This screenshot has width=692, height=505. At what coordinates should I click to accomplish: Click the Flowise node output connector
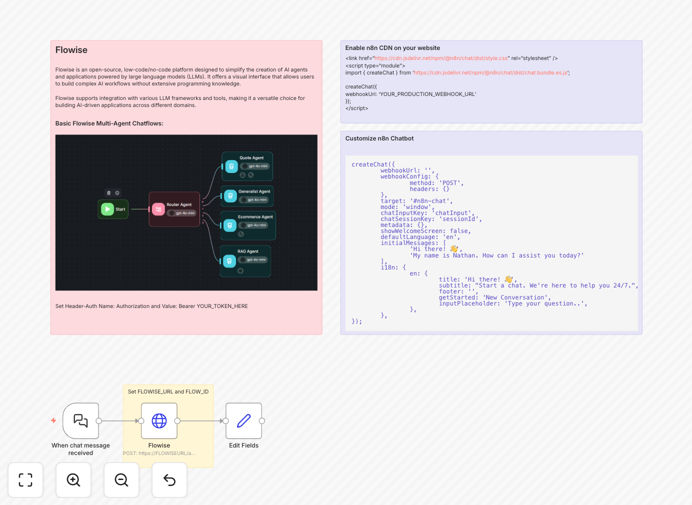tap(177, 421)
